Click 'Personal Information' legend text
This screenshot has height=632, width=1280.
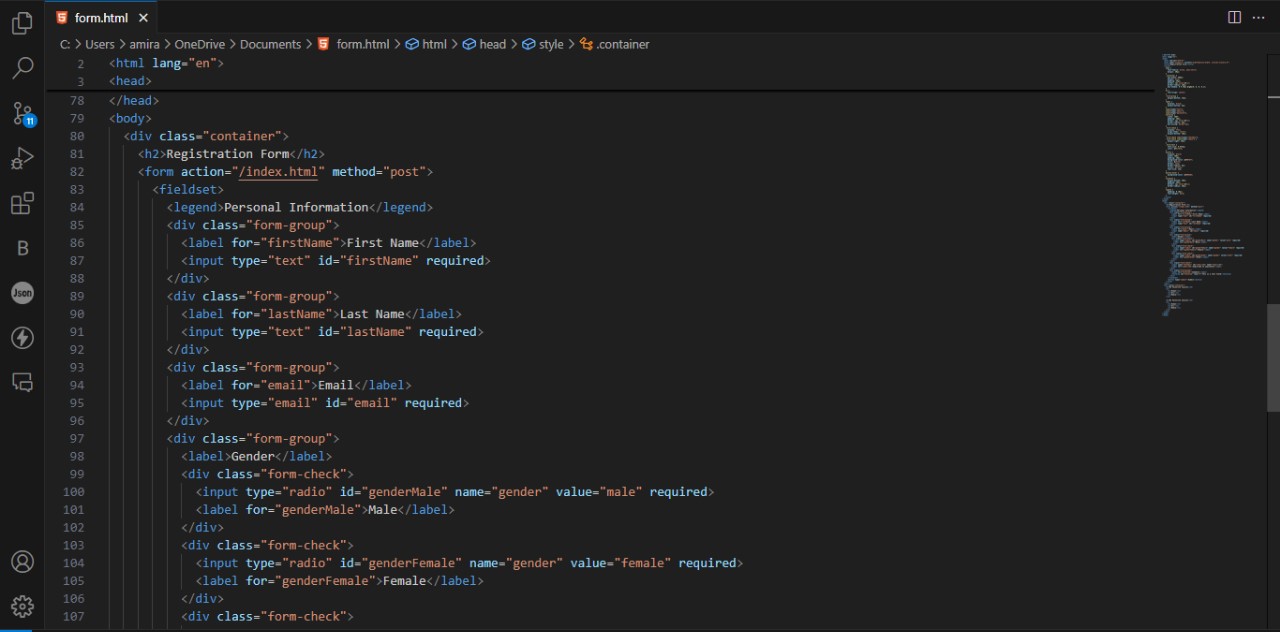pyautogui.click(x=296, y=207)
